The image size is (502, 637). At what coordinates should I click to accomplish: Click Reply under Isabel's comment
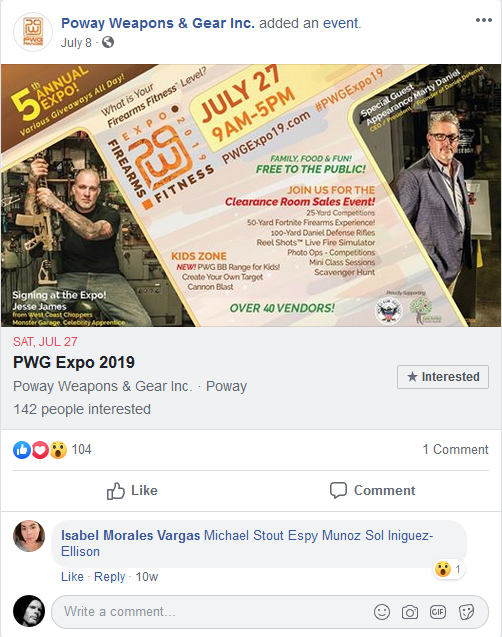click(110, 576)
